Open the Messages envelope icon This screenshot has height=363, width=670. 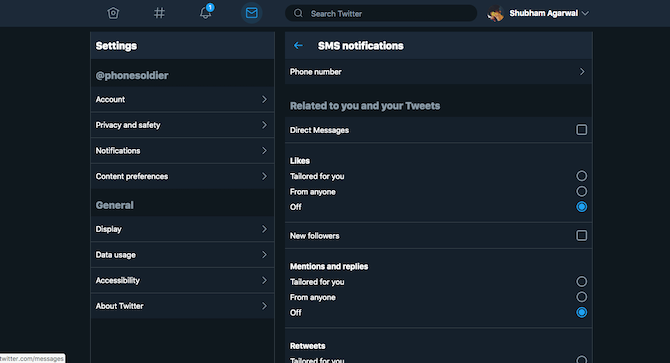coord(252,13)
